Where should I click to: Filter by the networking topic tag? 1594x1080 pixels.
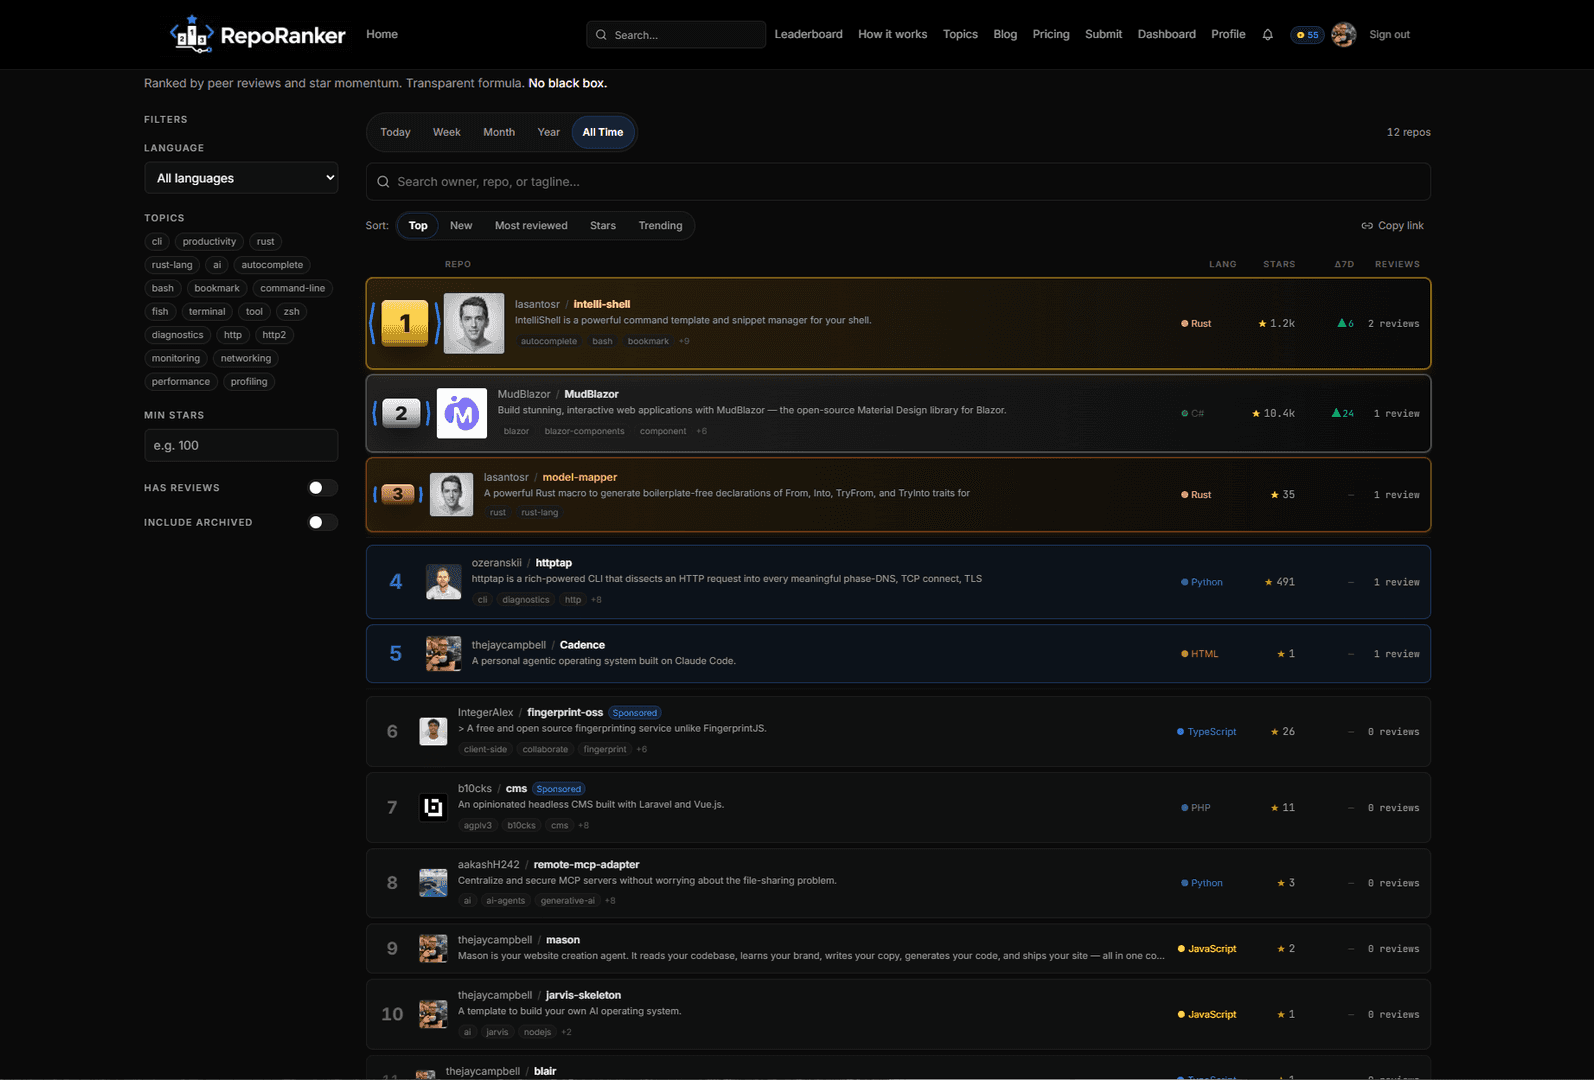246,358
